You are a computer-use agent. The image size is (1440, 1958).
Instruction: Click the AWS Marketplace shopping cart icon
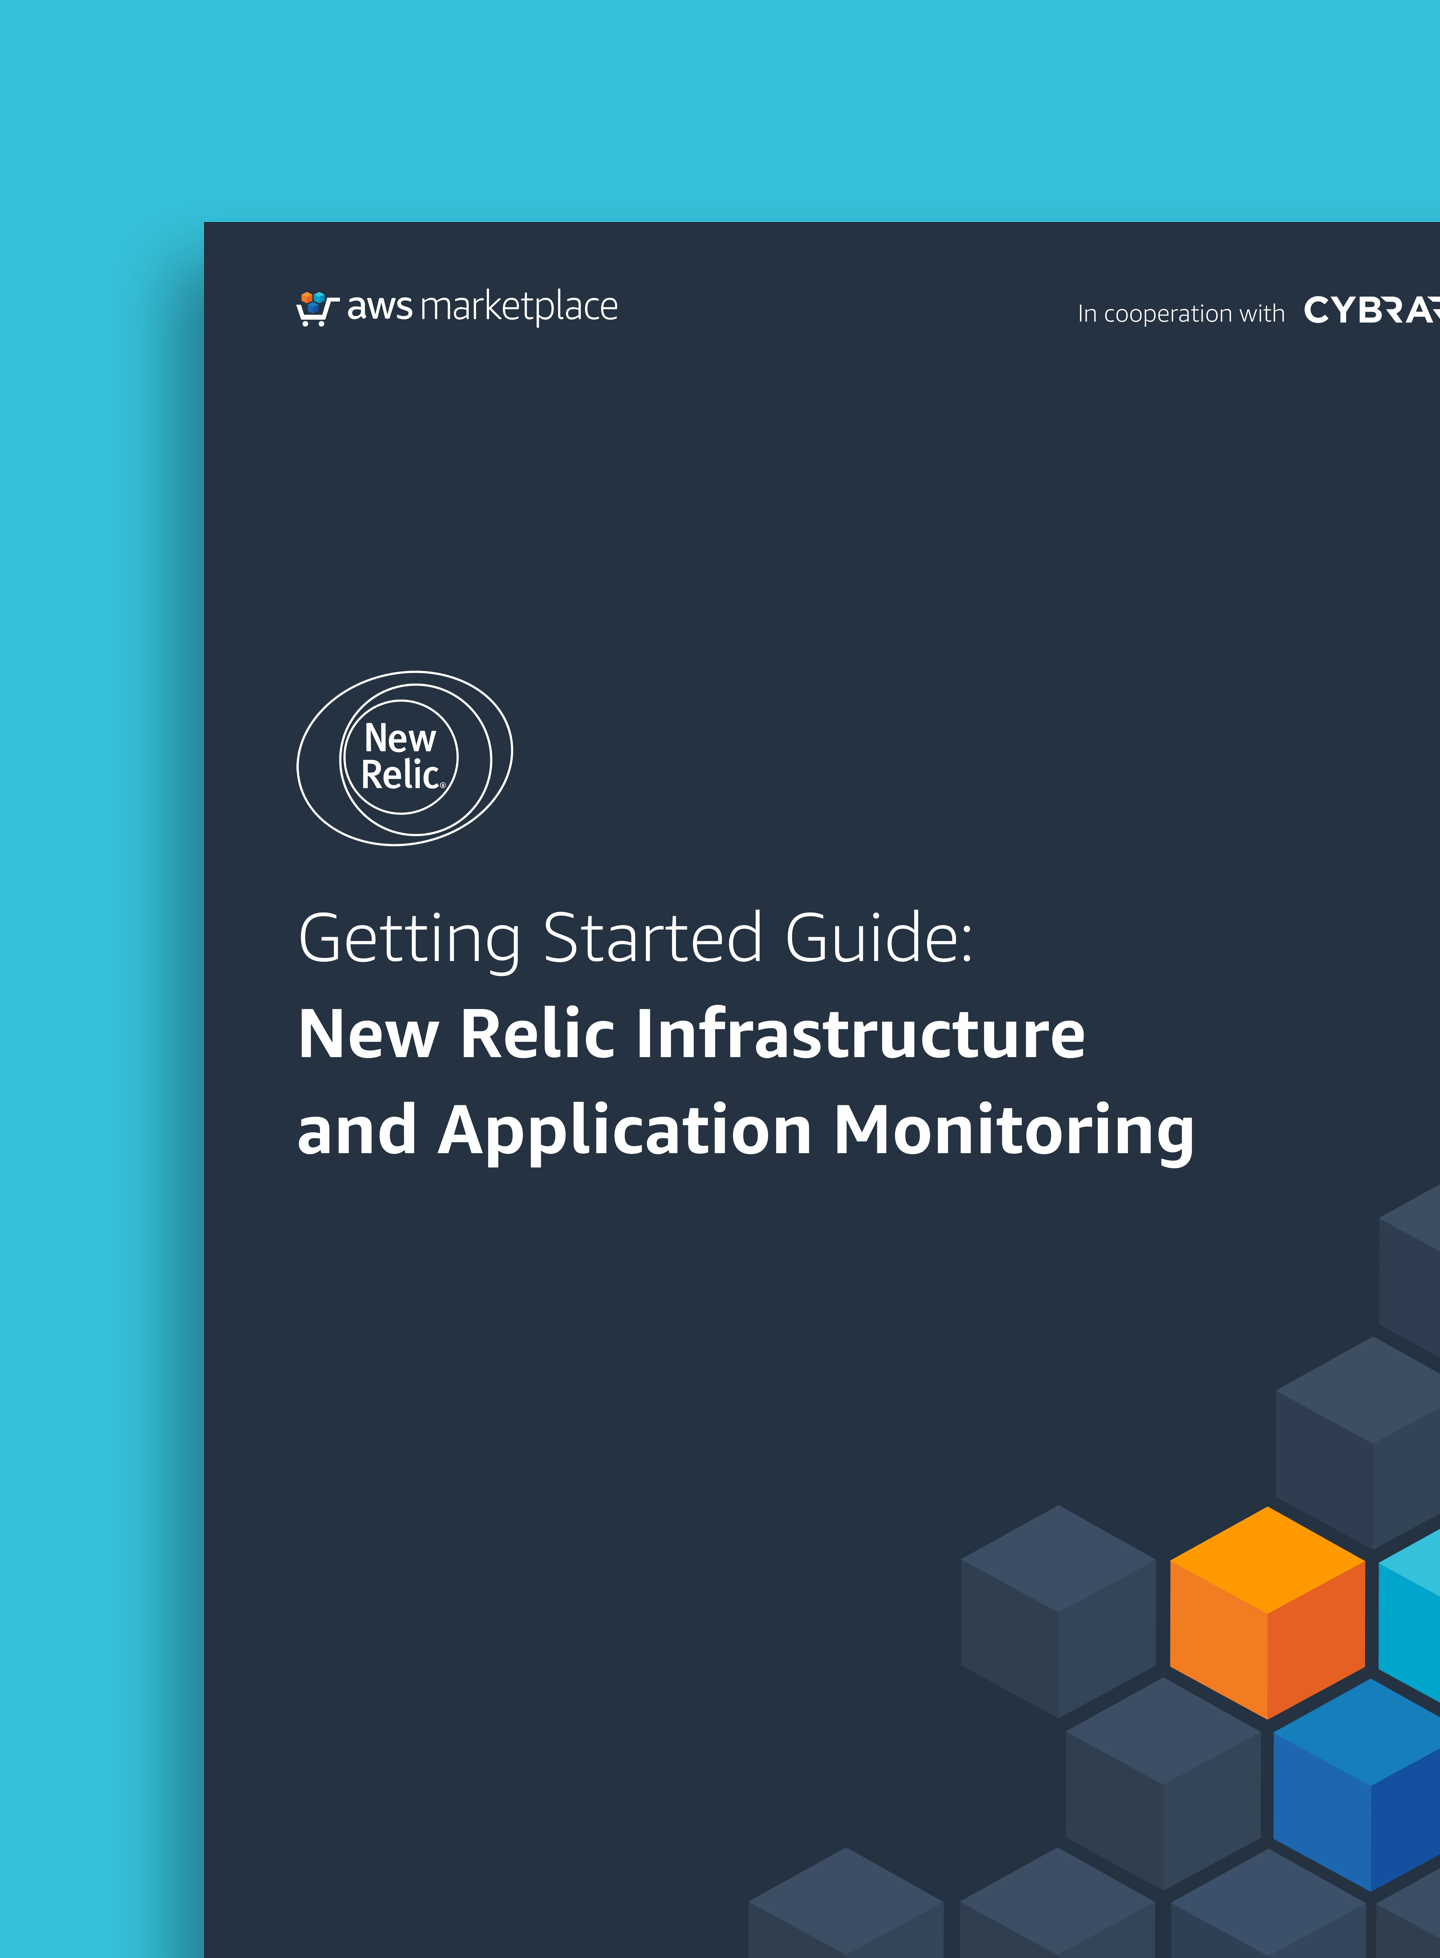[317, 309]
